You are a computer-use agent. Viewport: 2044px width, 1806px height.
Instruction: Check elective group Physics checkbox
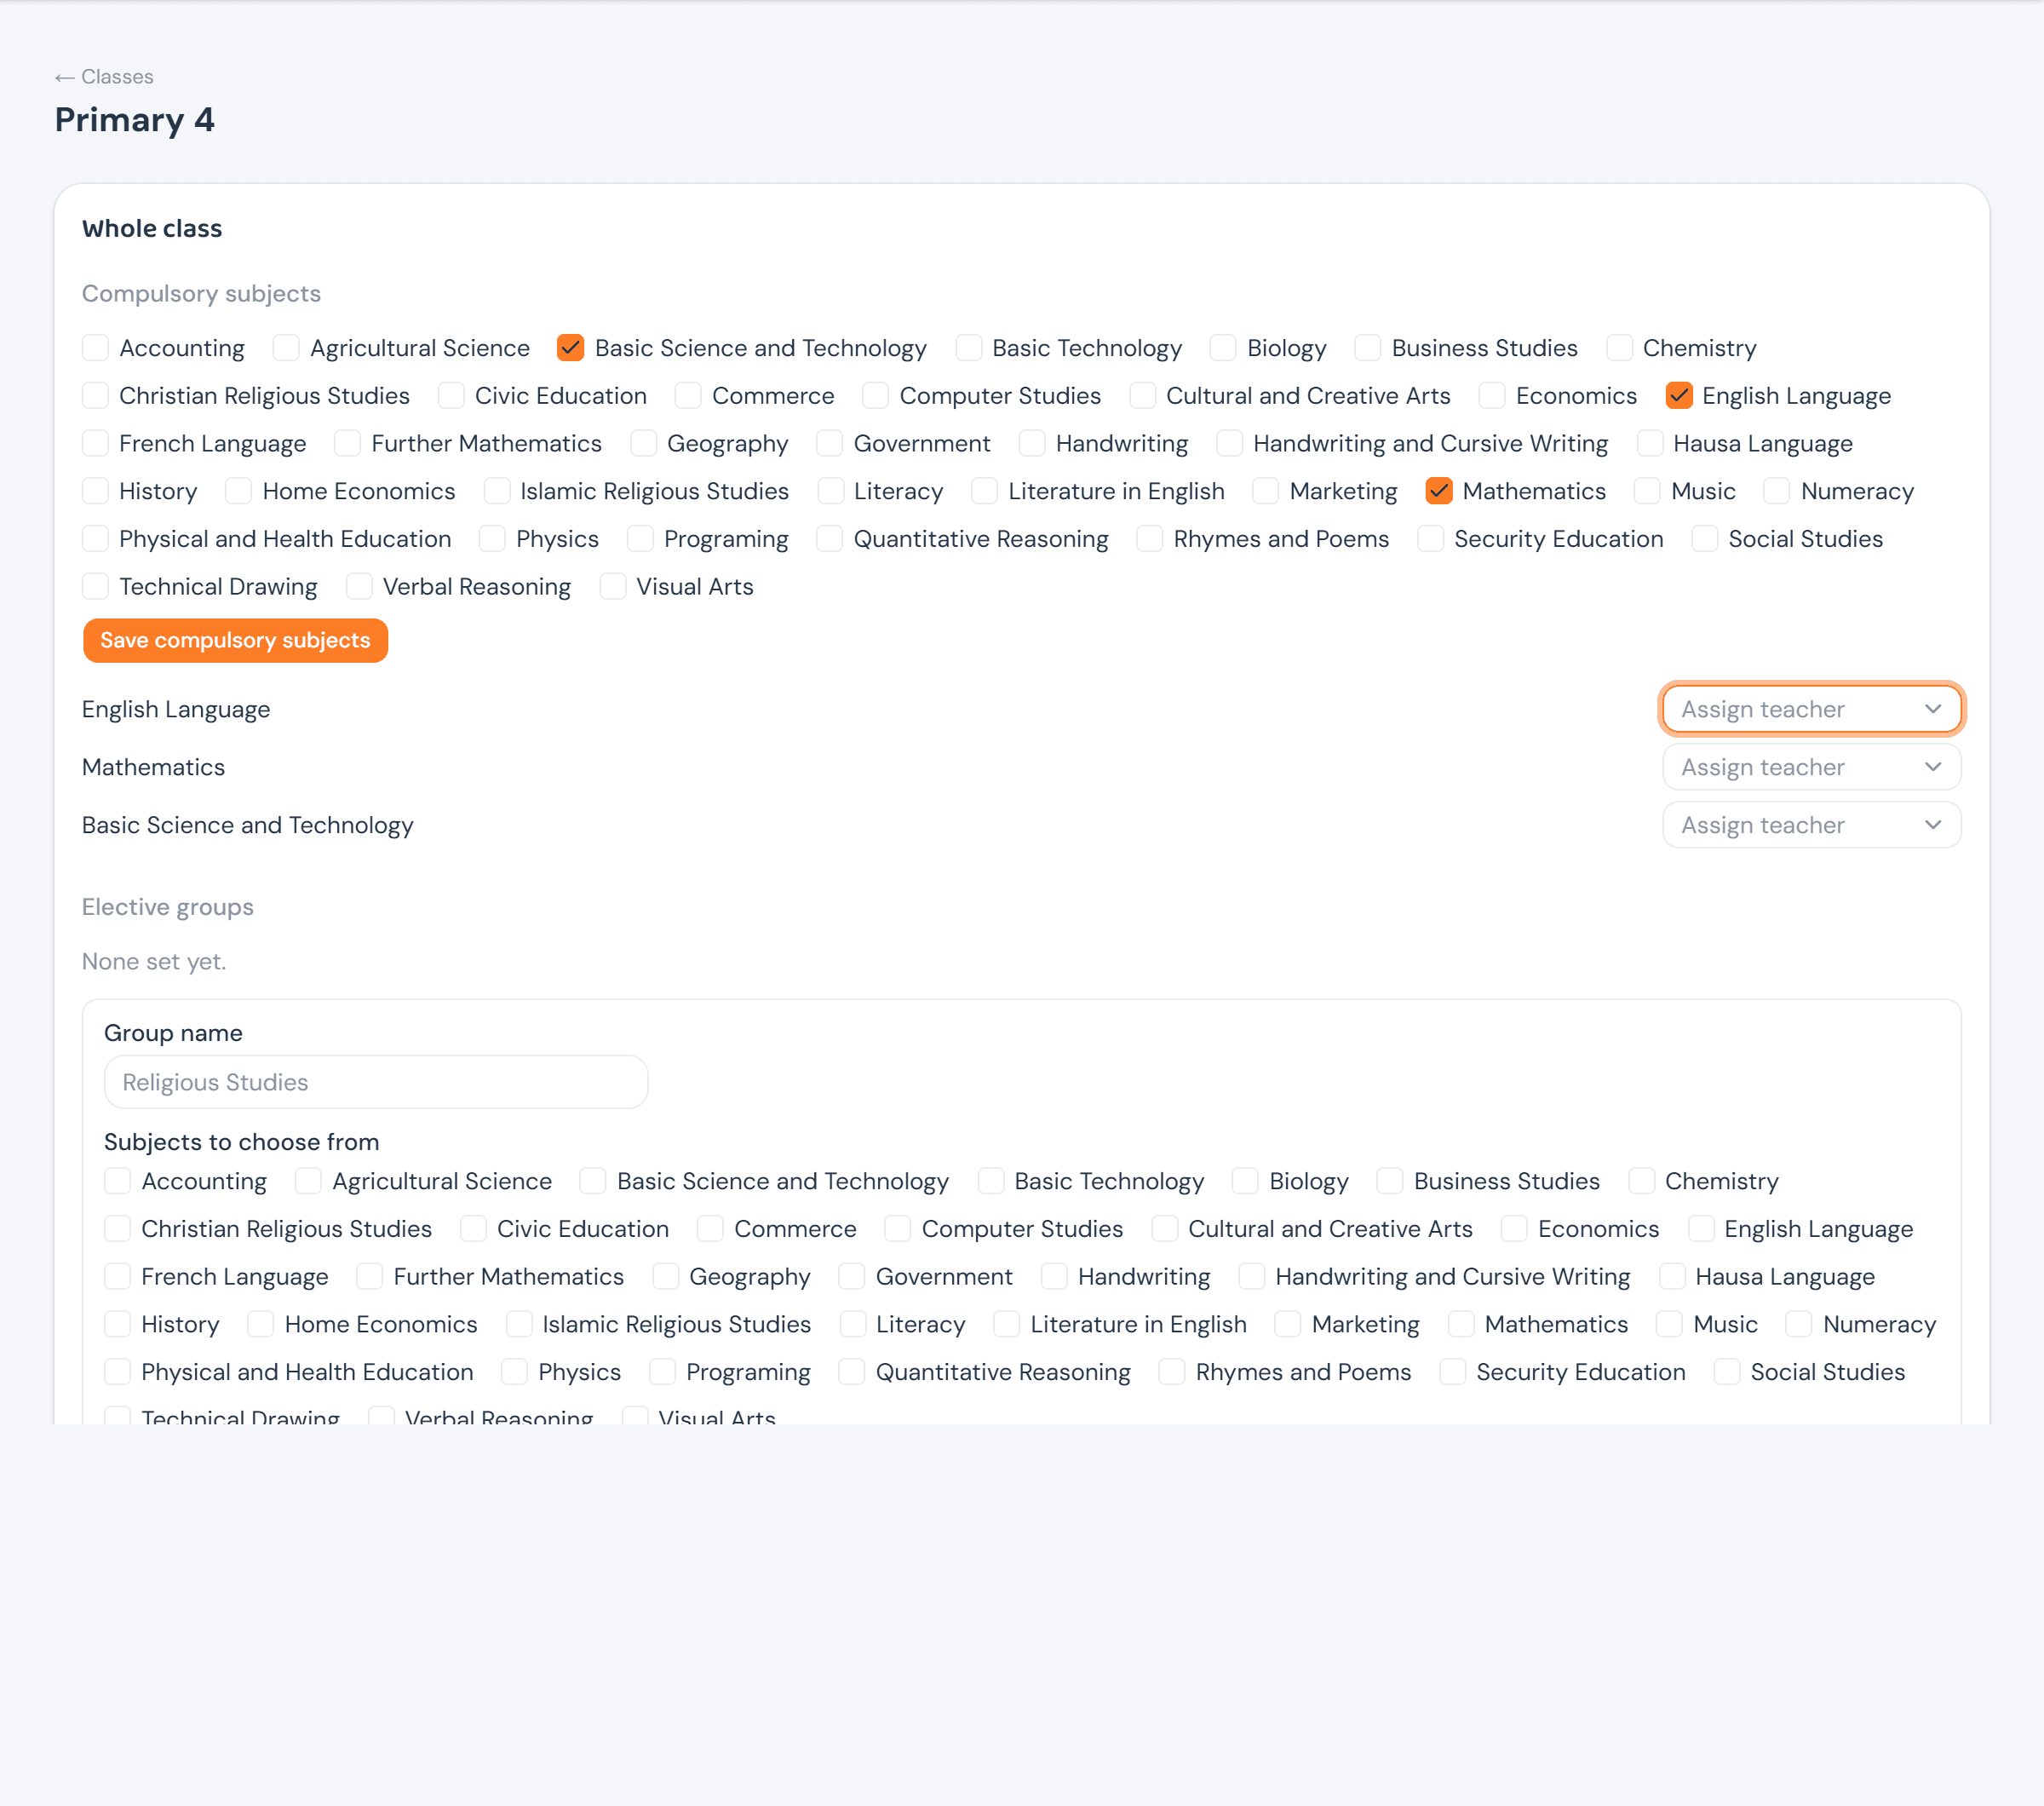click(515, 1372)
